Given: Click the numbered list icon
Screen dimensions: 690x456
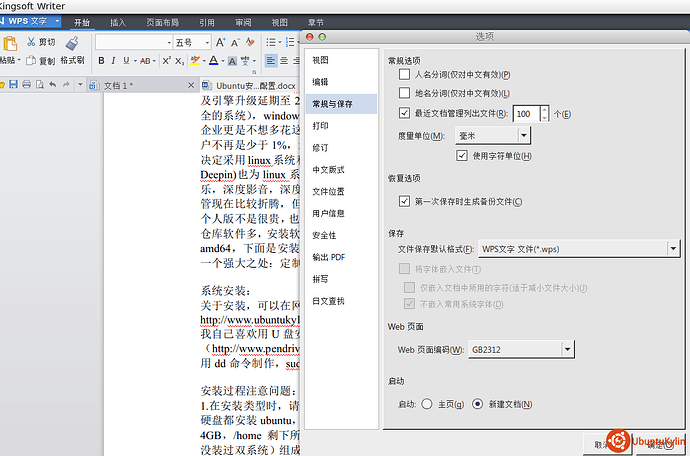Looking at the screenshot, I should 290,42.
